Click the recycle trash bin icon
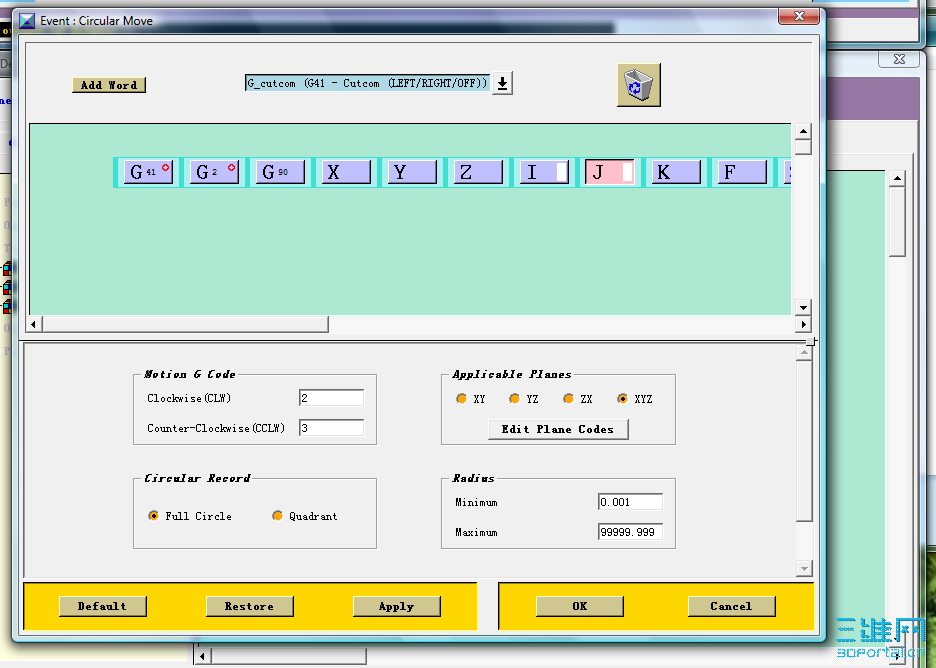The image size is (936, 668). tap(638, 85)
